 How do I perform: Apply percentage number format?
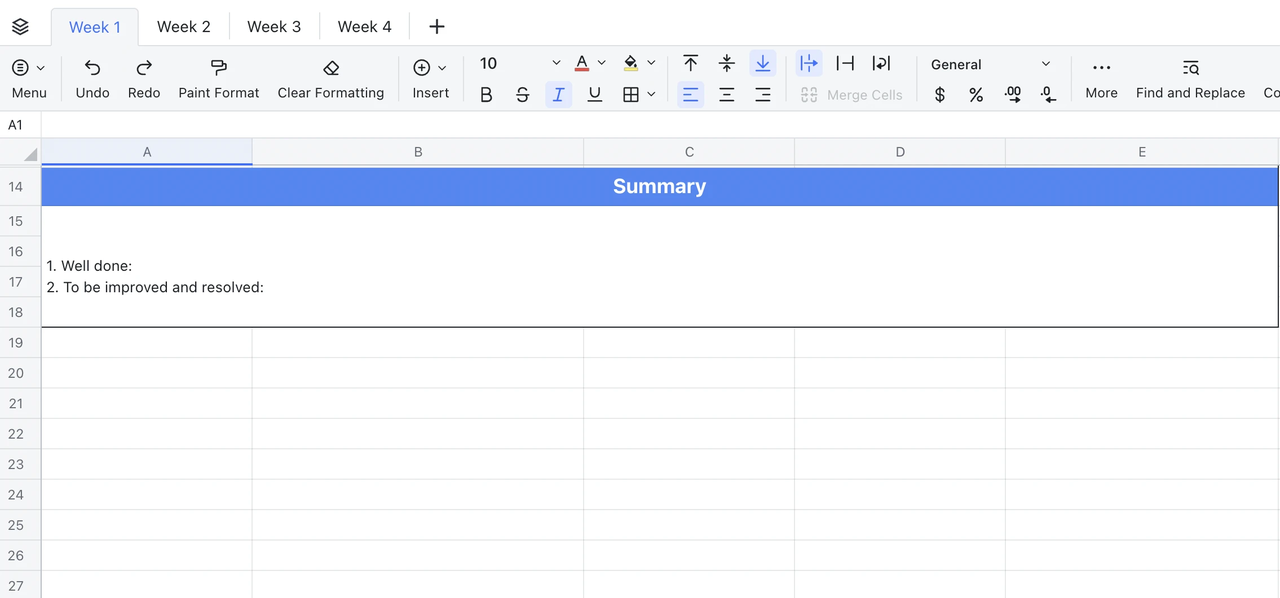point(976,95)
